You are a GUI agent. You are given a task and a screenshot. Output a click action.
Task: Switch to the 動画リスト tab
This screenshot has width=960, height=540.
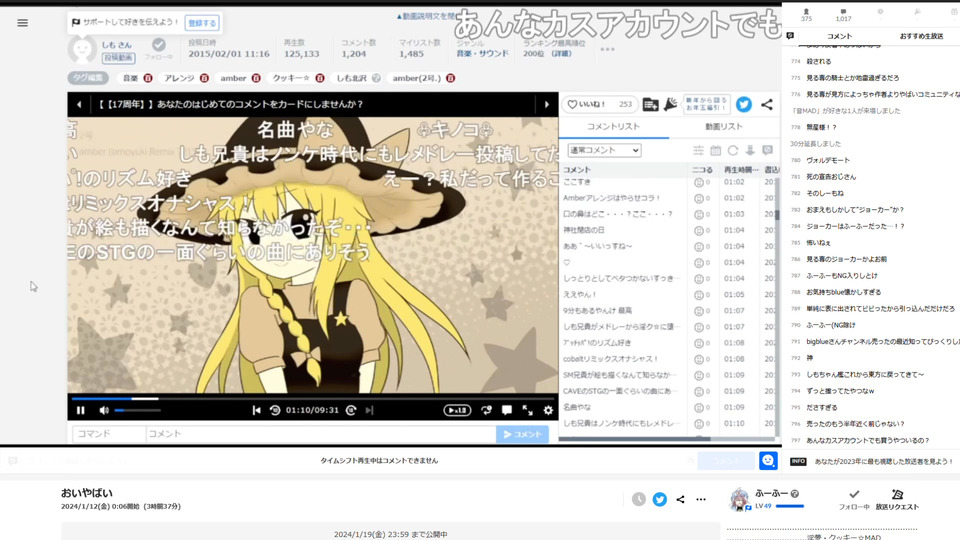[x=724, y=126]
